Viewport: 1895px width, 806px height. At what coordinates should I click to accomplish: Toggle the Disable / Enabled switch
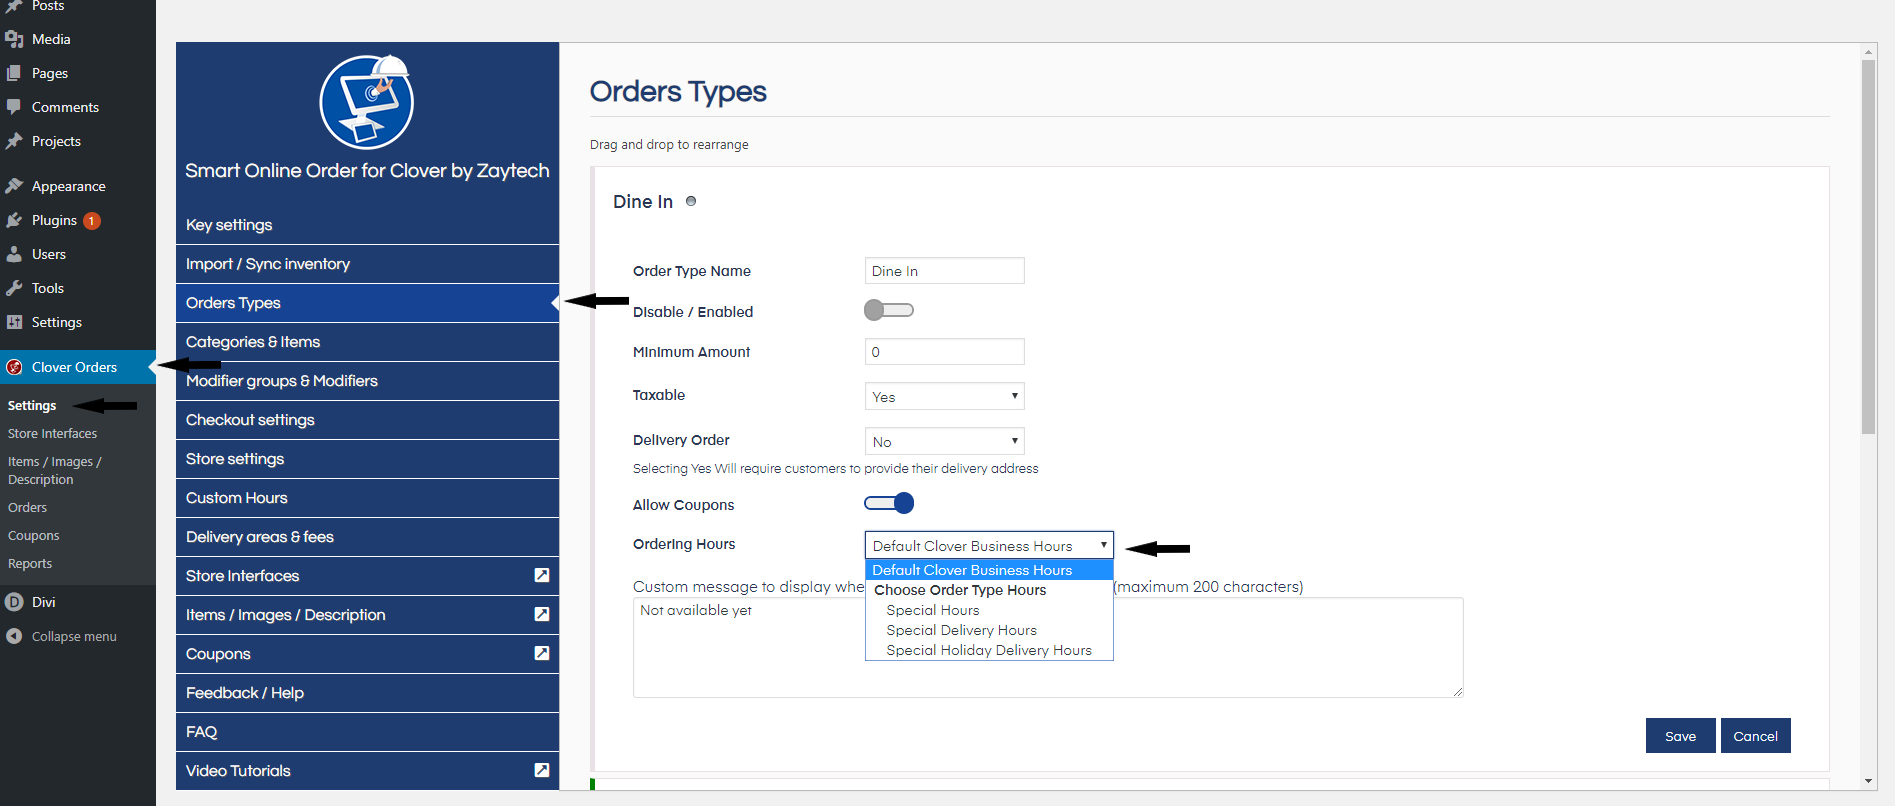click(x=889, y=310)
